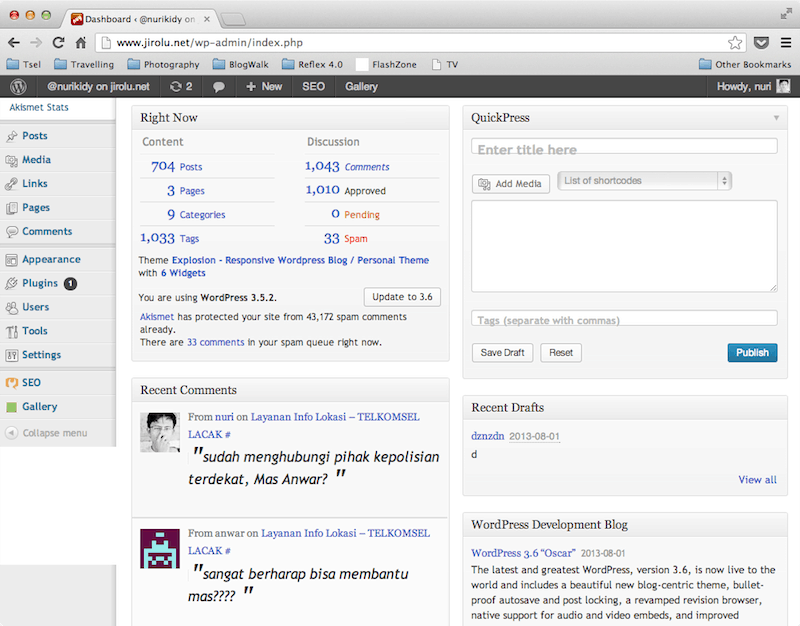Image resolution: width=800 pixels, height=626 pixels.
Task: Open the View all drafts link
Action: [x=757, y=480]
